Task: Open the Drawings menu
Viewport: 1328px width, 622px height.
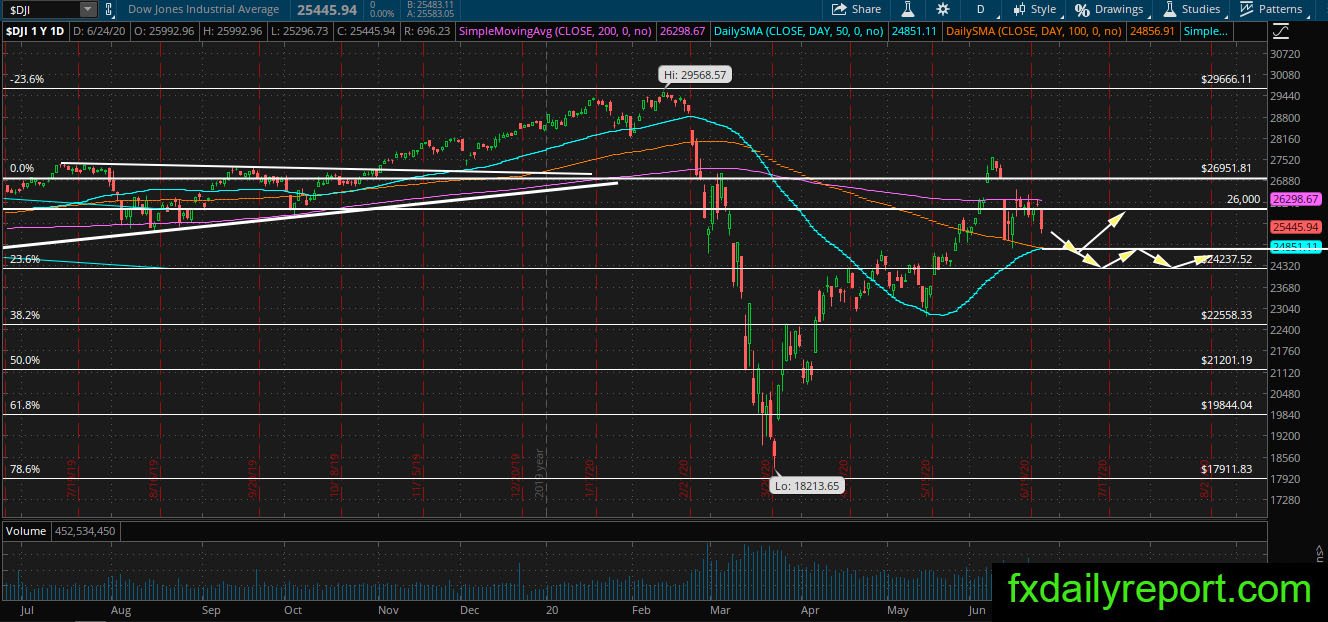Action: coord(1110,9)
